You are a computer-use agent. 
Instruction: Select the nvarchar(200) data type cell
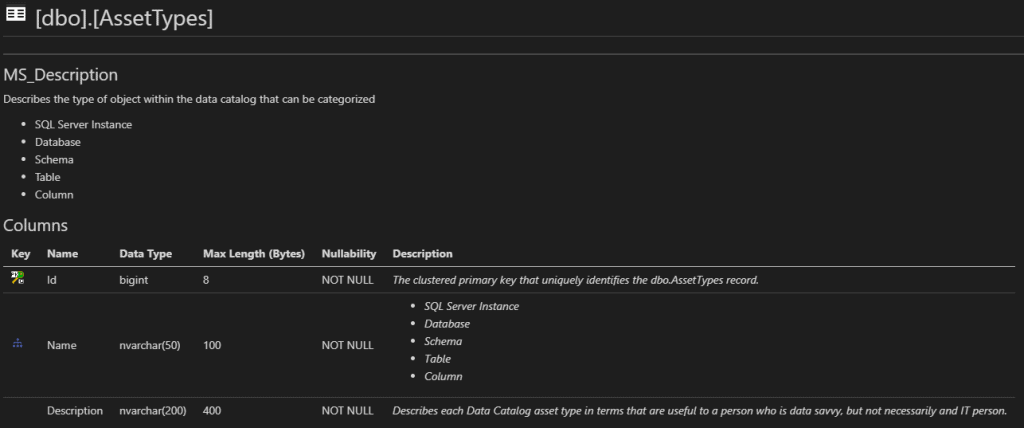pyautogui.click(x=153, y=411)
